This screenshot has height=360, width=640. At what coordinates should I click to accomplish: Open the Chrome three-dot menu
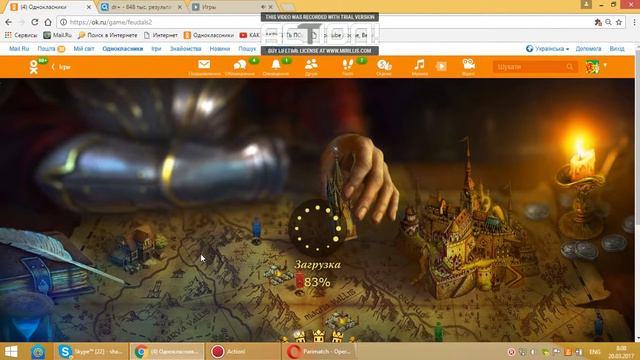click(634, 22)
